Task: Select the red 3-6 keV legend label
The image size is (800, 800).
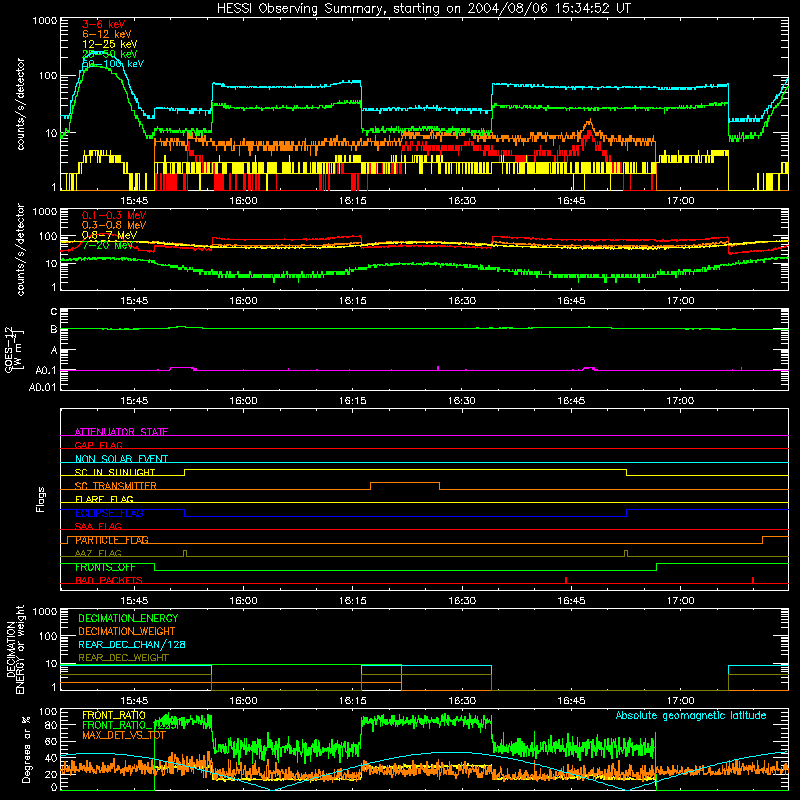Action: click(x=104, y=24)
